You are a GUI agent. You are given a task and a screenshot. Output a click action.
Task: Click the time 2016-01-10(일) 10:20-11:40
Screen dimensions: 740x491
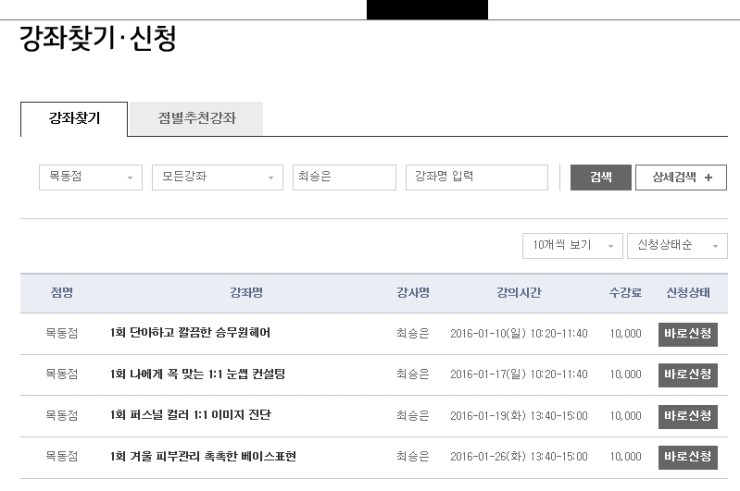coord(519,334)
